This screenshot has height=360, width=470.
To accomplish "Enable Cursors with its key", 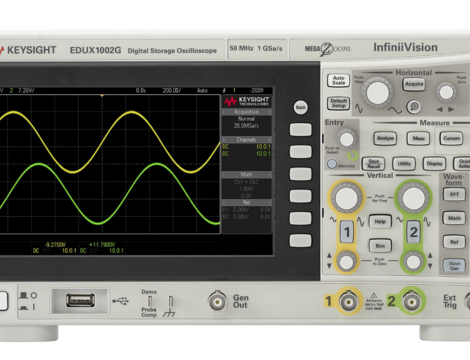I will point(451,138).
